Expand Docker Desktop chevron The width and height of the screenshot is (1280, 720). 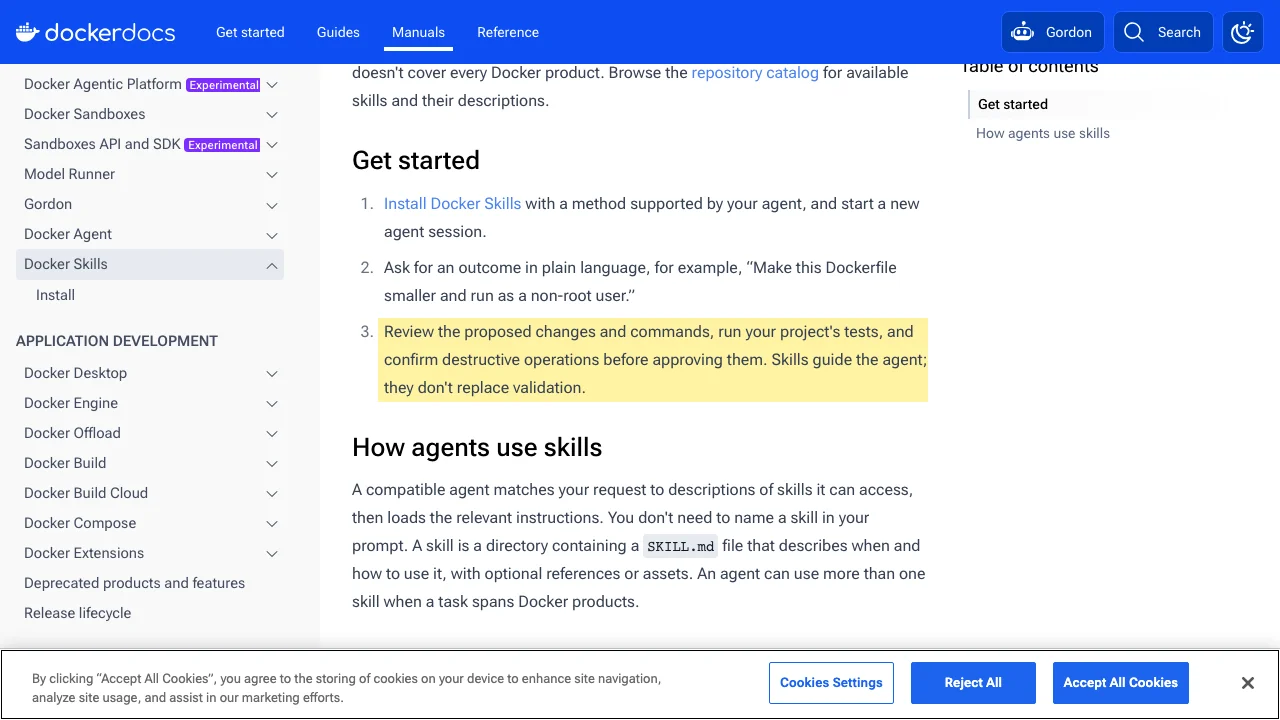click(x=272, y=374)
